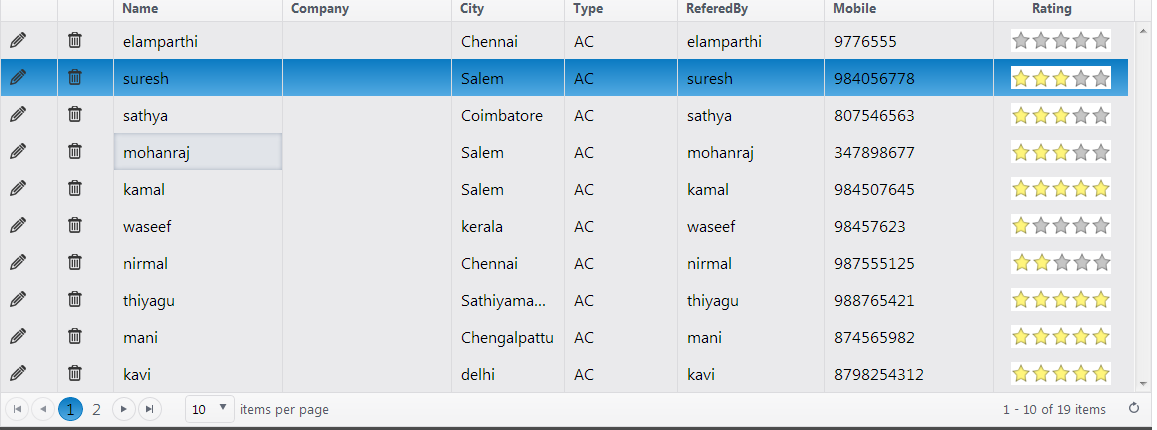The image size is (1157, 430).
Task: Click the Mobile column header
Action: (854, 9)
